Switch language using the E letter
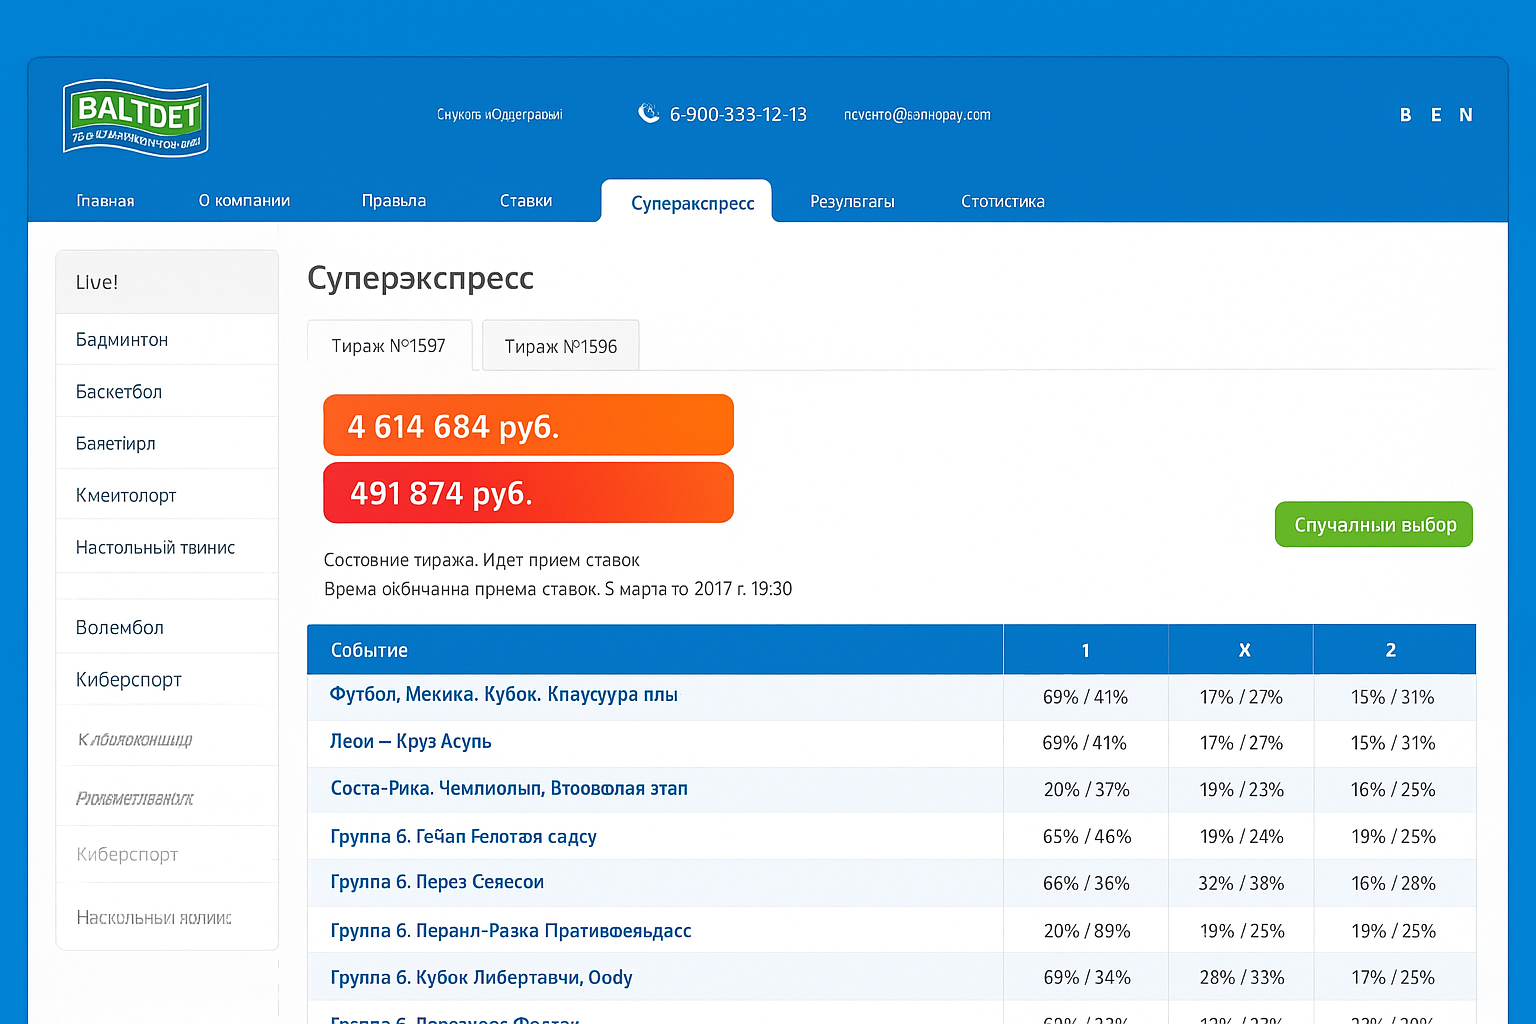This screenshot has width=1536, height=1024. pos(1436,115)
